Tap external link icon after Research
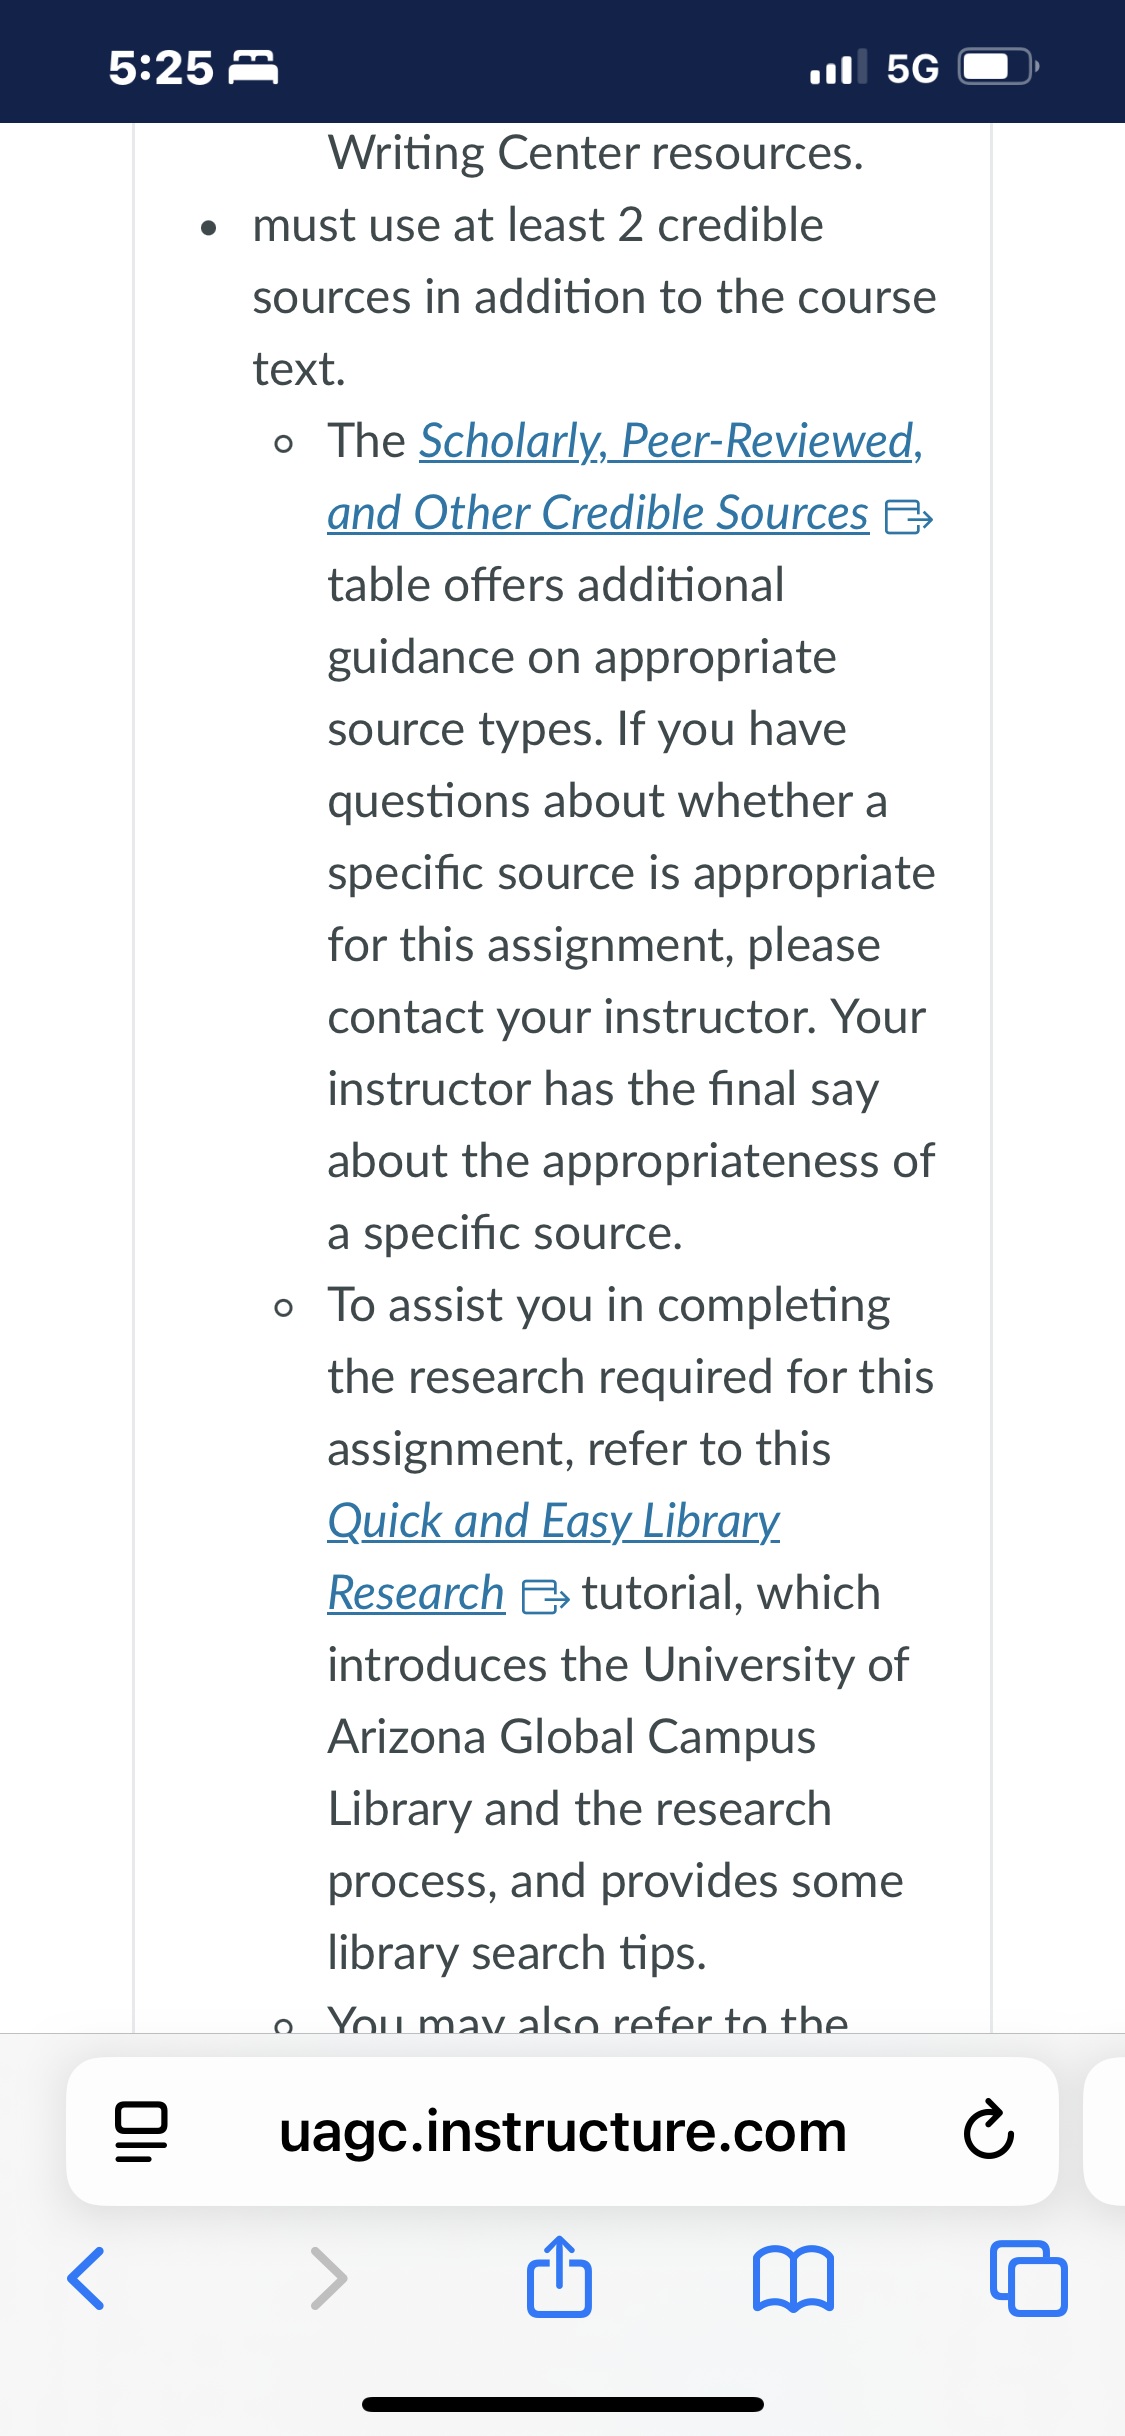Image resolution: width=1125 pixels, height=2436 pixels. click(545, 1597)
